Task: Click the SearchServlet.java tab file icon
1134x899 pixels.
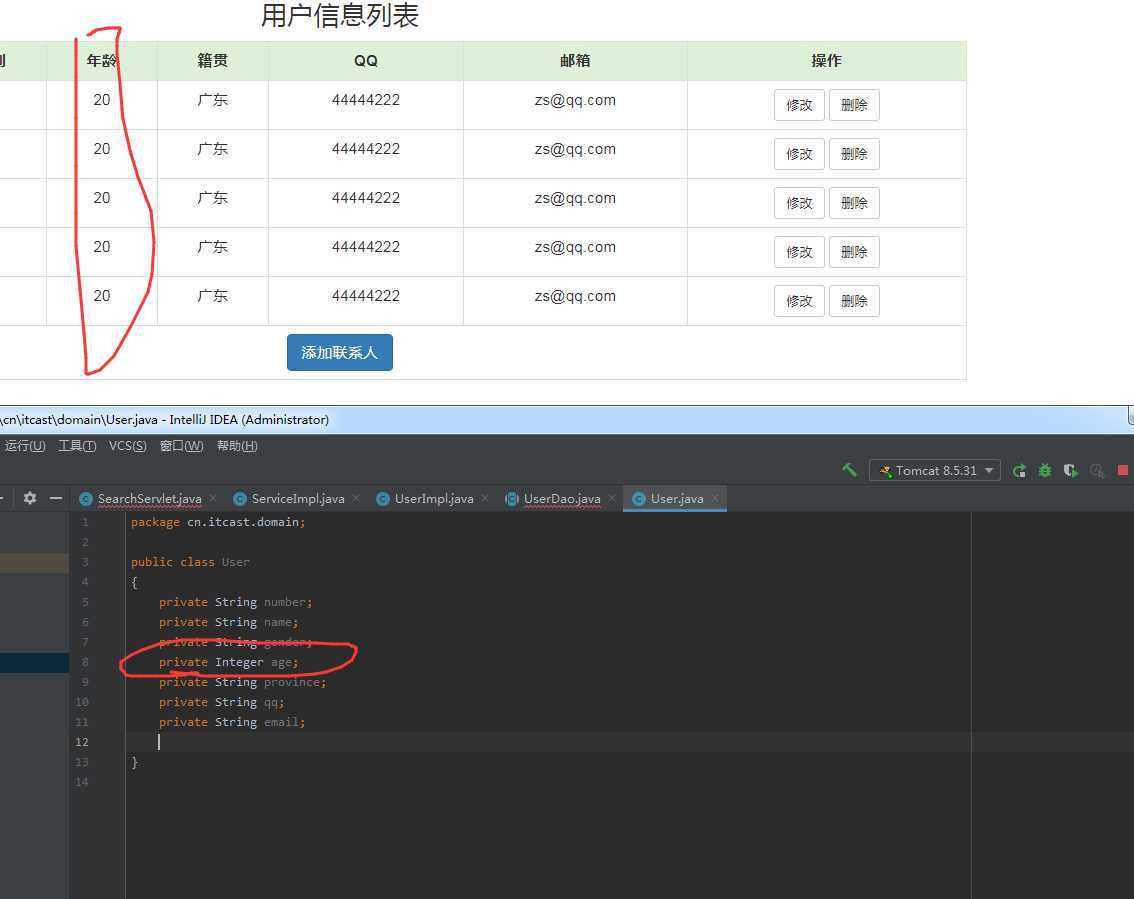Action: tap(85, 498)
